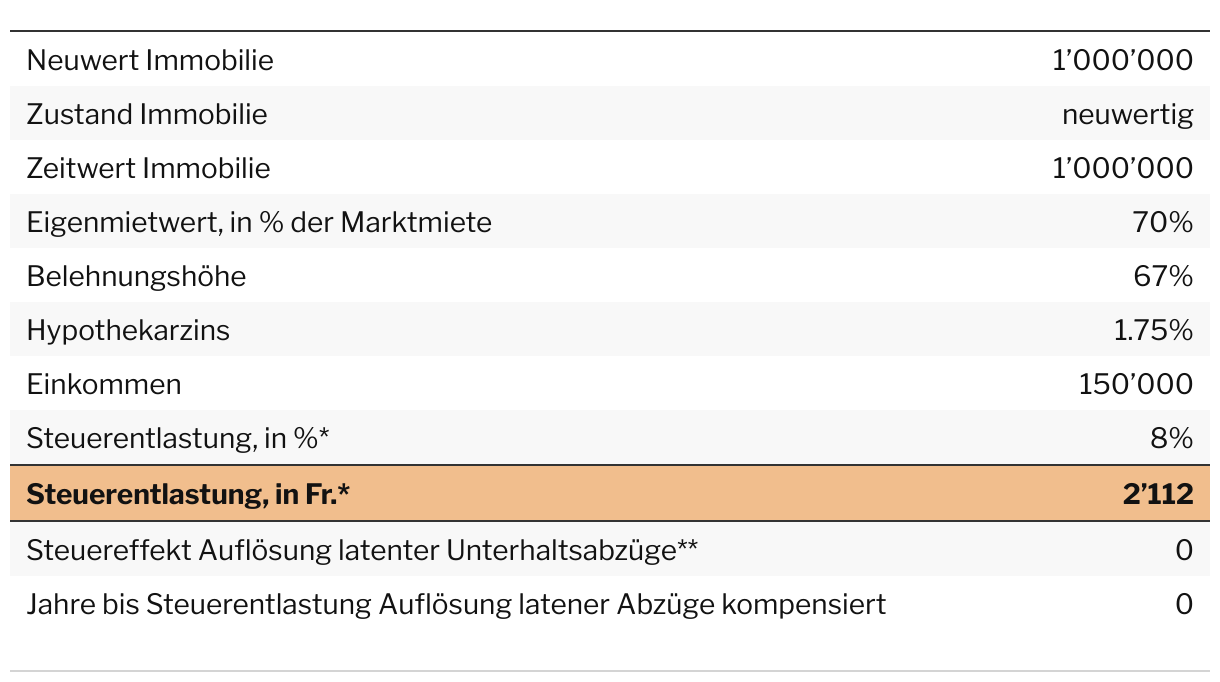Click the 'Zeitwert Immobilie' label
Screen dimensions: 1220x682
tap(148, 168)
